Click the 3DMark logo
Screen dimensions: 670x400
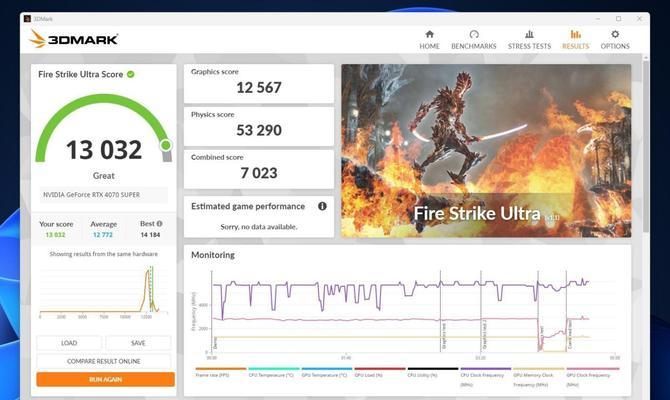click(73, 39)
